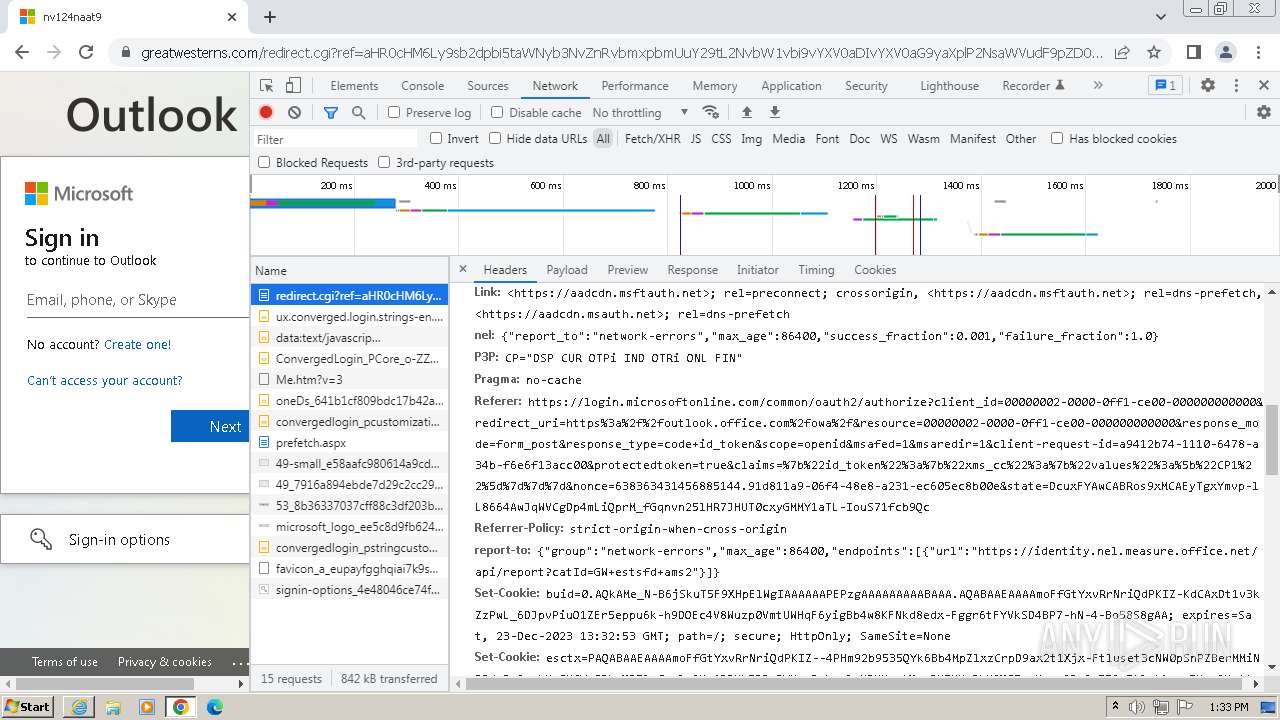Select the Me.htm?v=3 request row

pyautogui.click(x=349, y=379)
